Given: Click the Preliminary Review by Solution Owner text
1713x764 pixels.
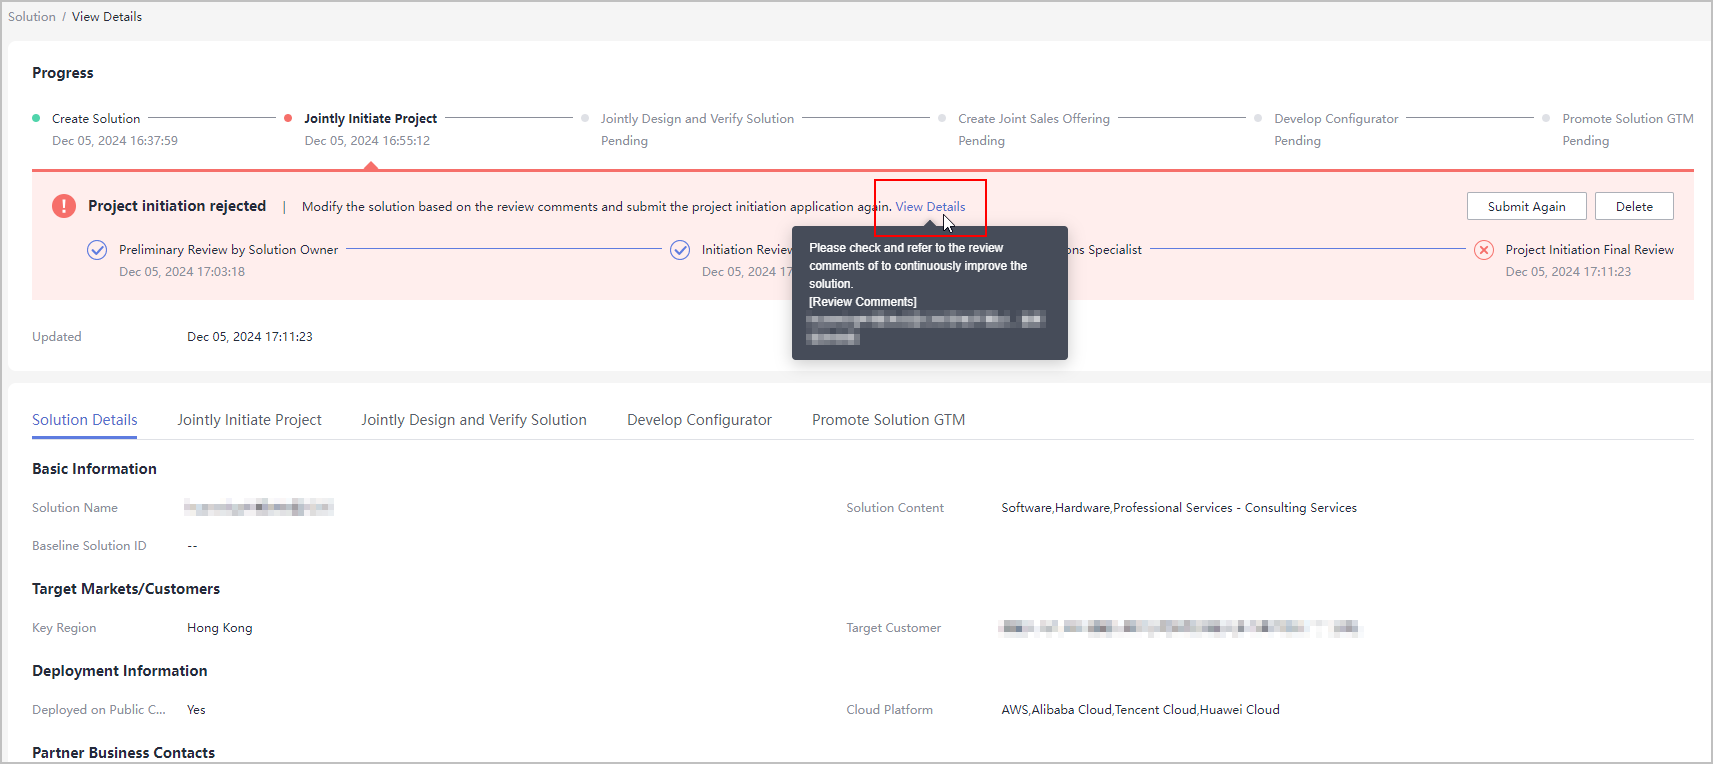Looking at the screenshot, I should [x=229, y=250].
